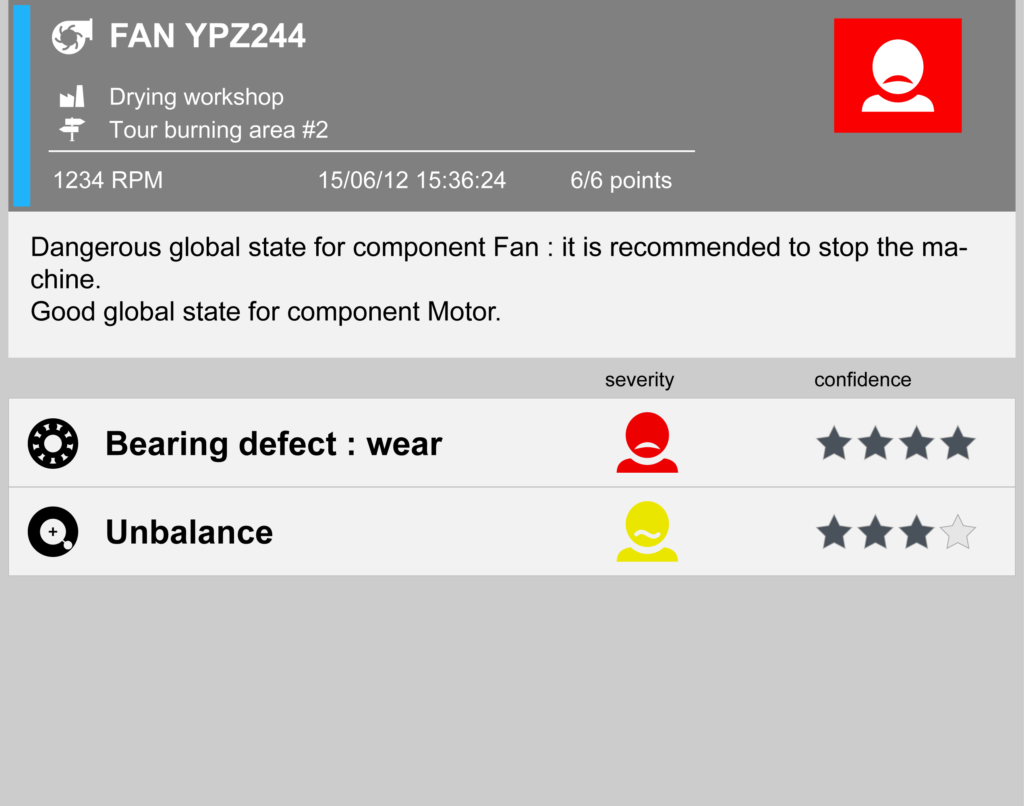Click the Drying workshop location label

(x=196, y=97)
